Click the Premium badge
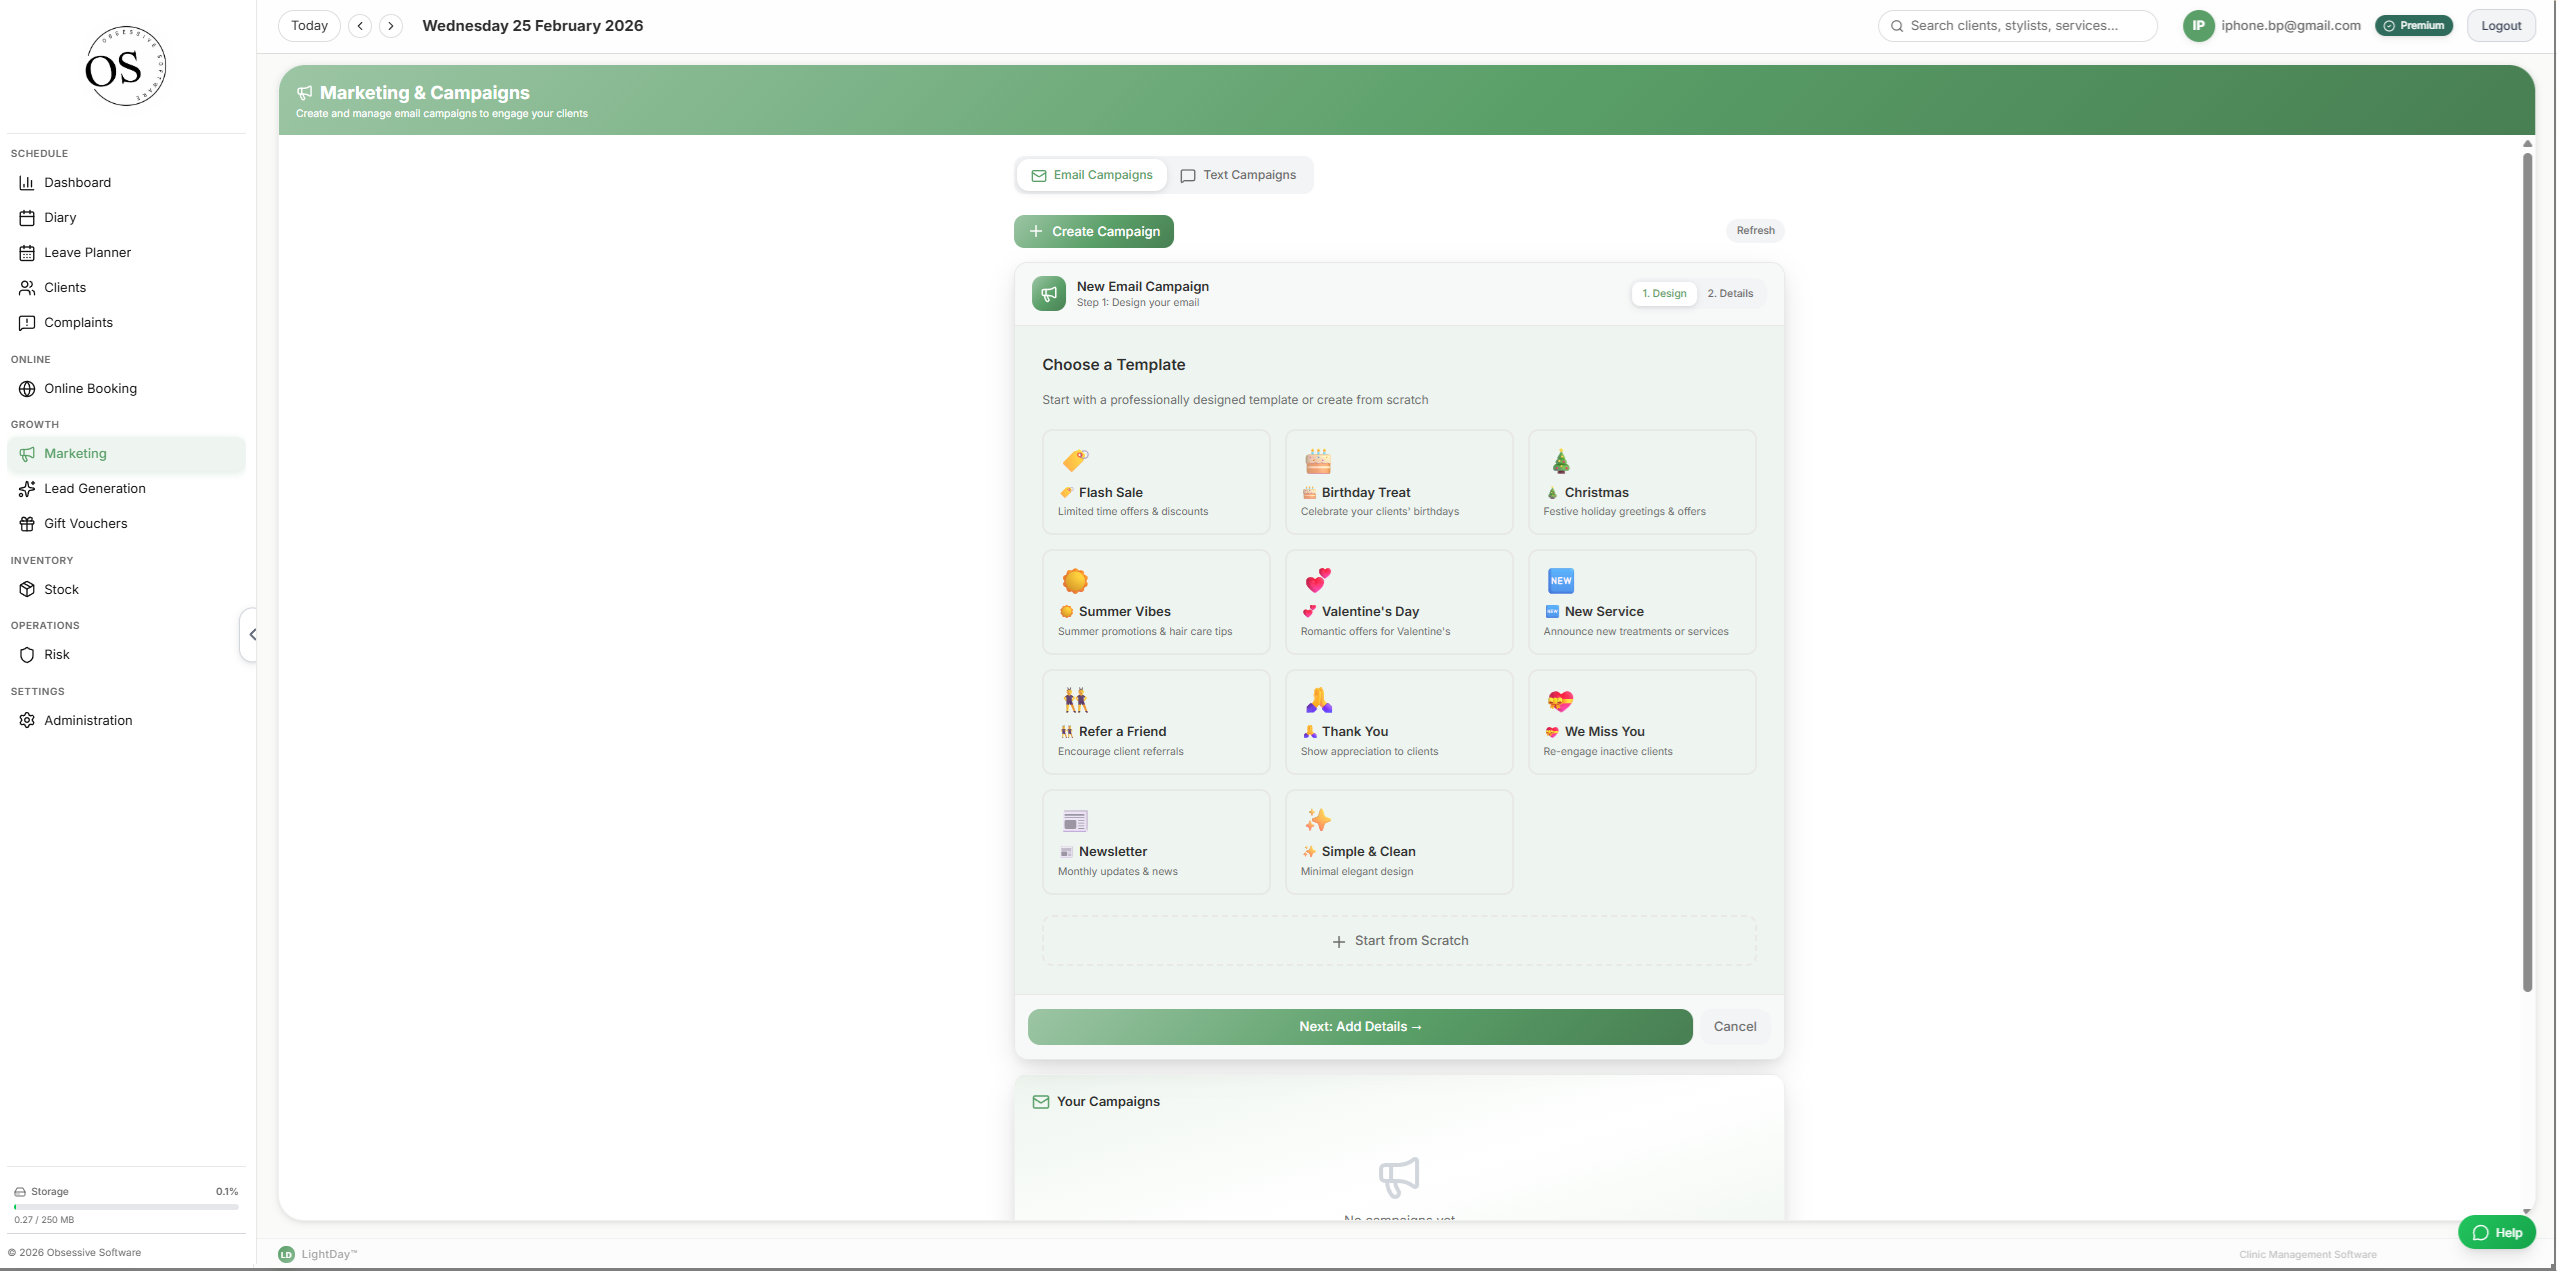The image size is (2557, 1271). (x=2414, y=26)
